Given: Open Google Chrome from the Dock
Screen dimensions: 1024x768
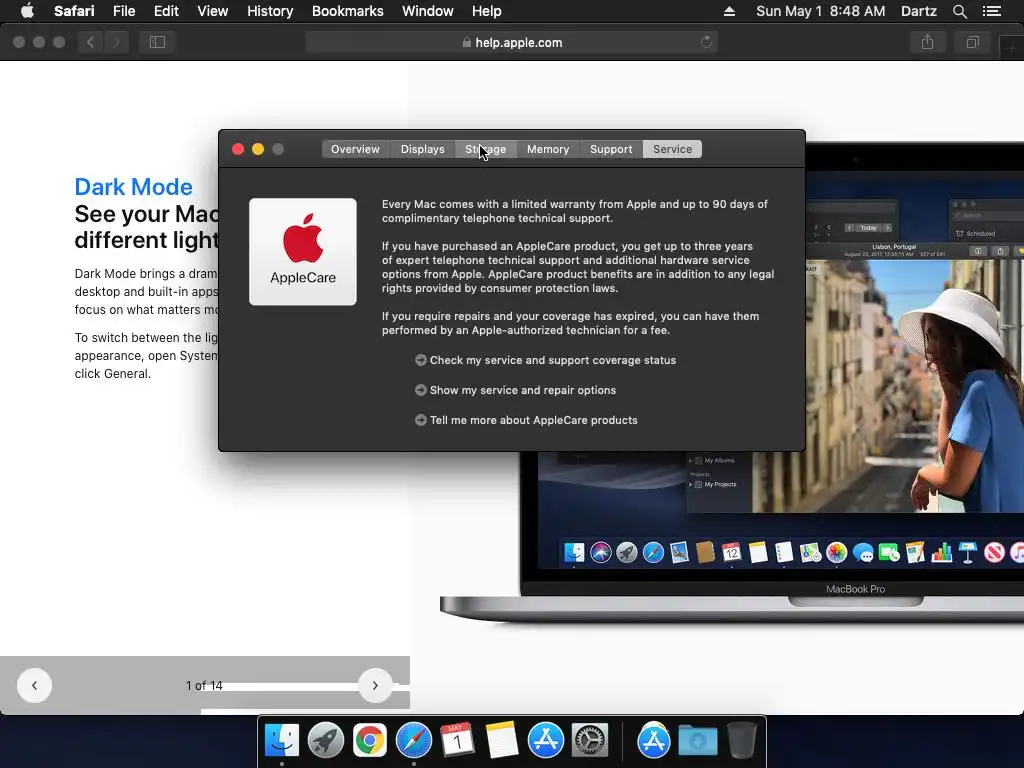Looking at the screenshot, I should click(x=370, y=741).
